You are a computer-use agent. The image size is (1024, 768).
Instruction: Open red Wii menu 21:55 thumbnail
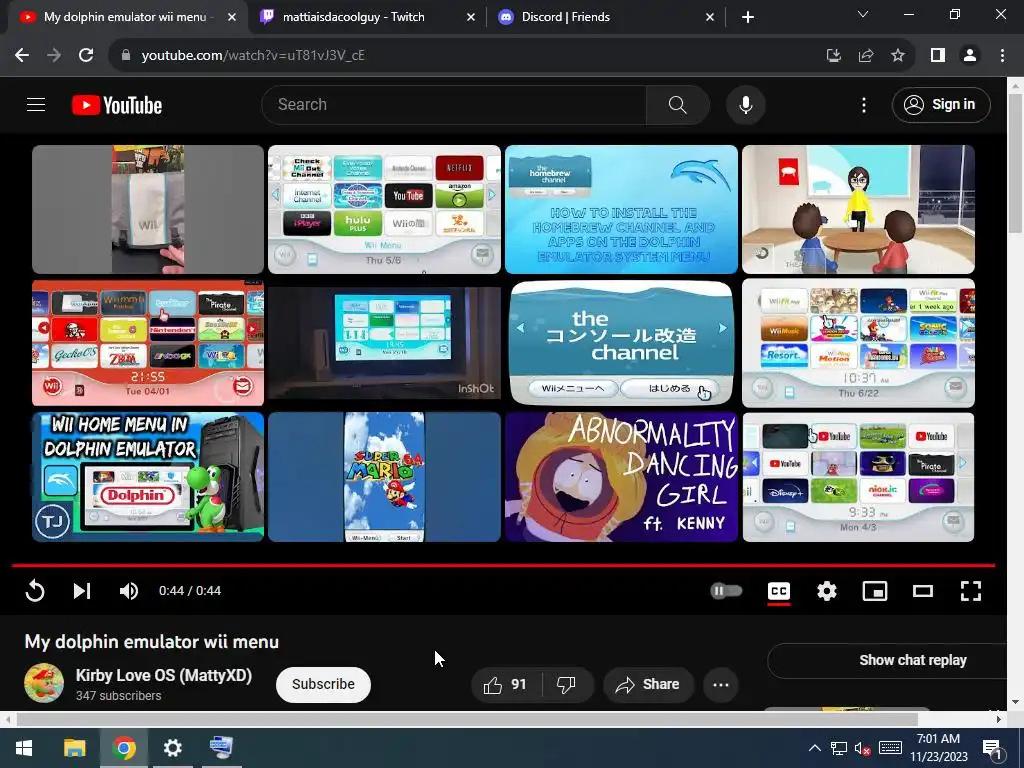[148, 344]
